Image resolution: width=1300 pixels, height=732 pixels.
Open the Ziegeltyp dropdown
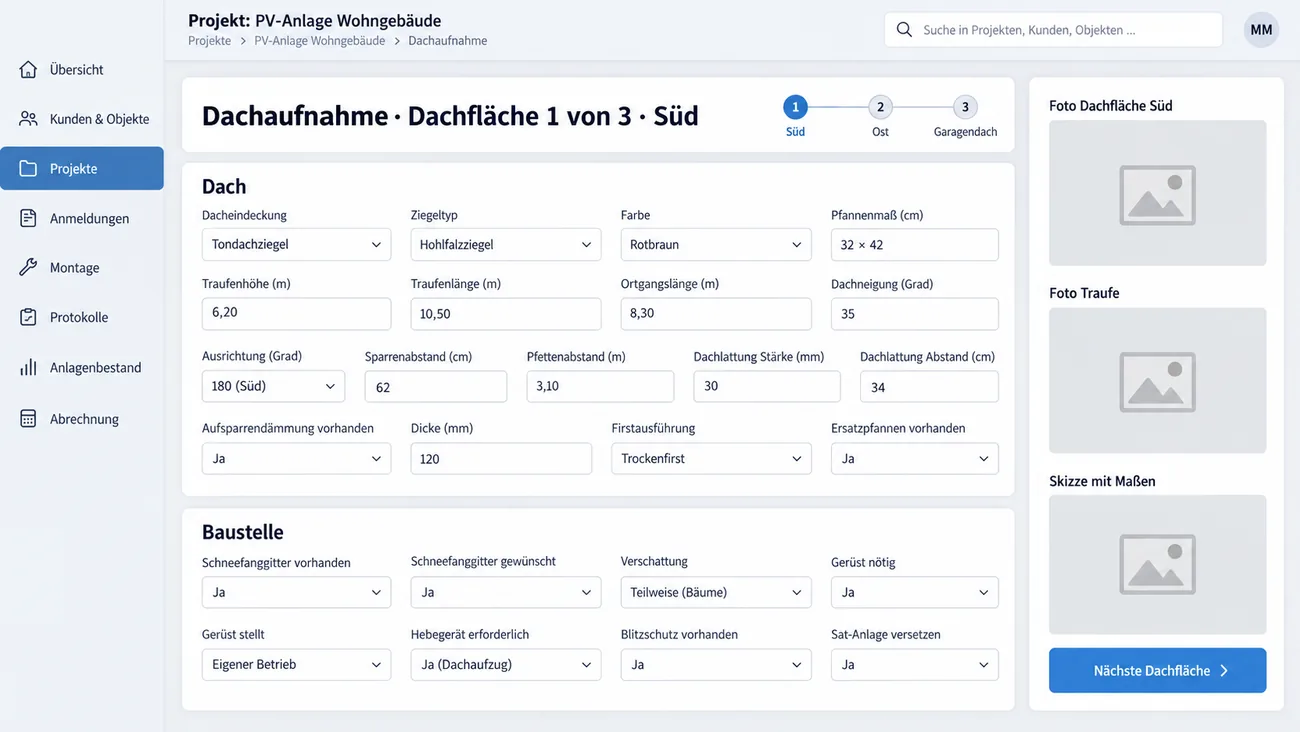click(x=506, y=245)
